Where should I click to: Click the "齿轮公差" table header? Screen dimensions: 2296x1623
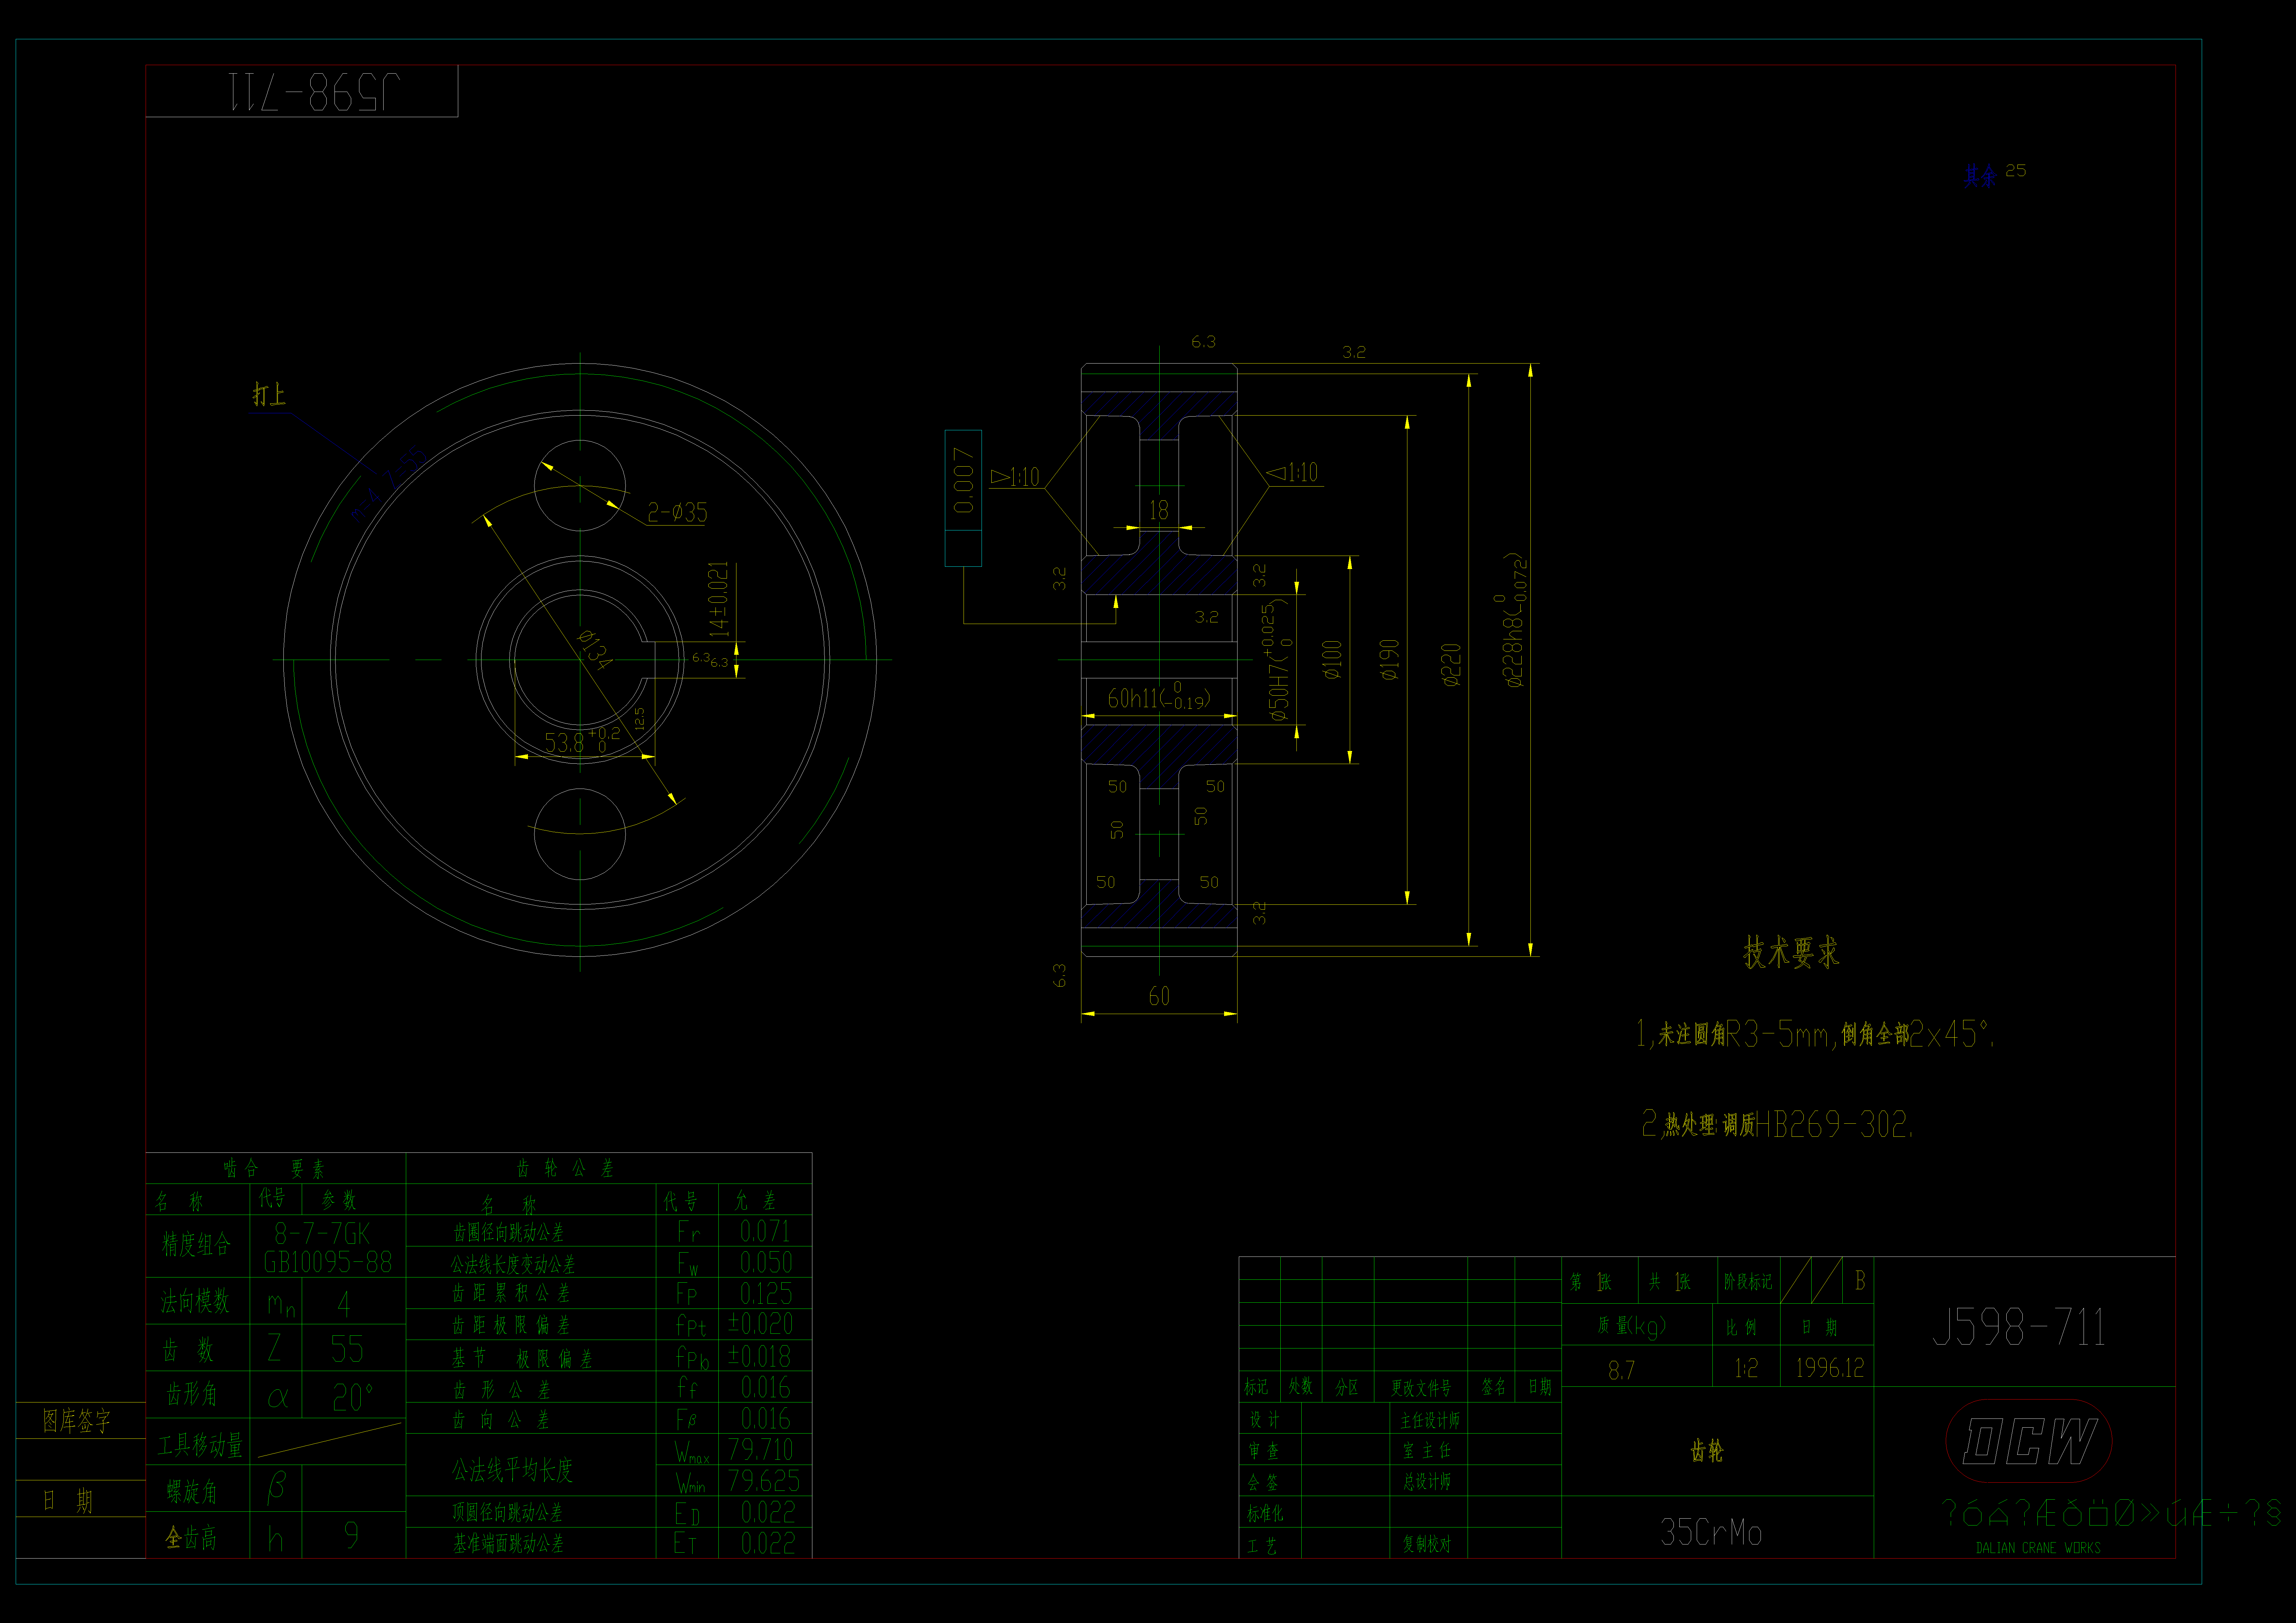(565, 1168)
